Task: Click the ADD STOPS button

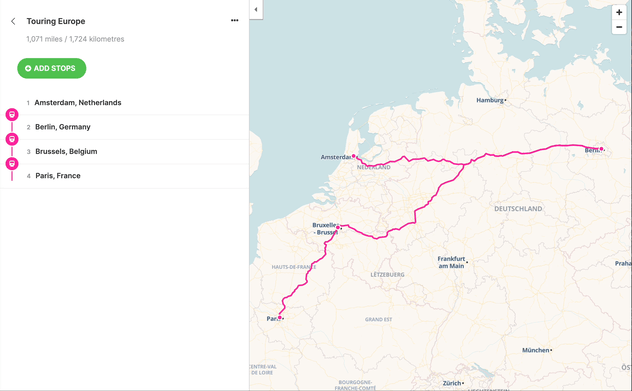Action: tap(52, 68)
